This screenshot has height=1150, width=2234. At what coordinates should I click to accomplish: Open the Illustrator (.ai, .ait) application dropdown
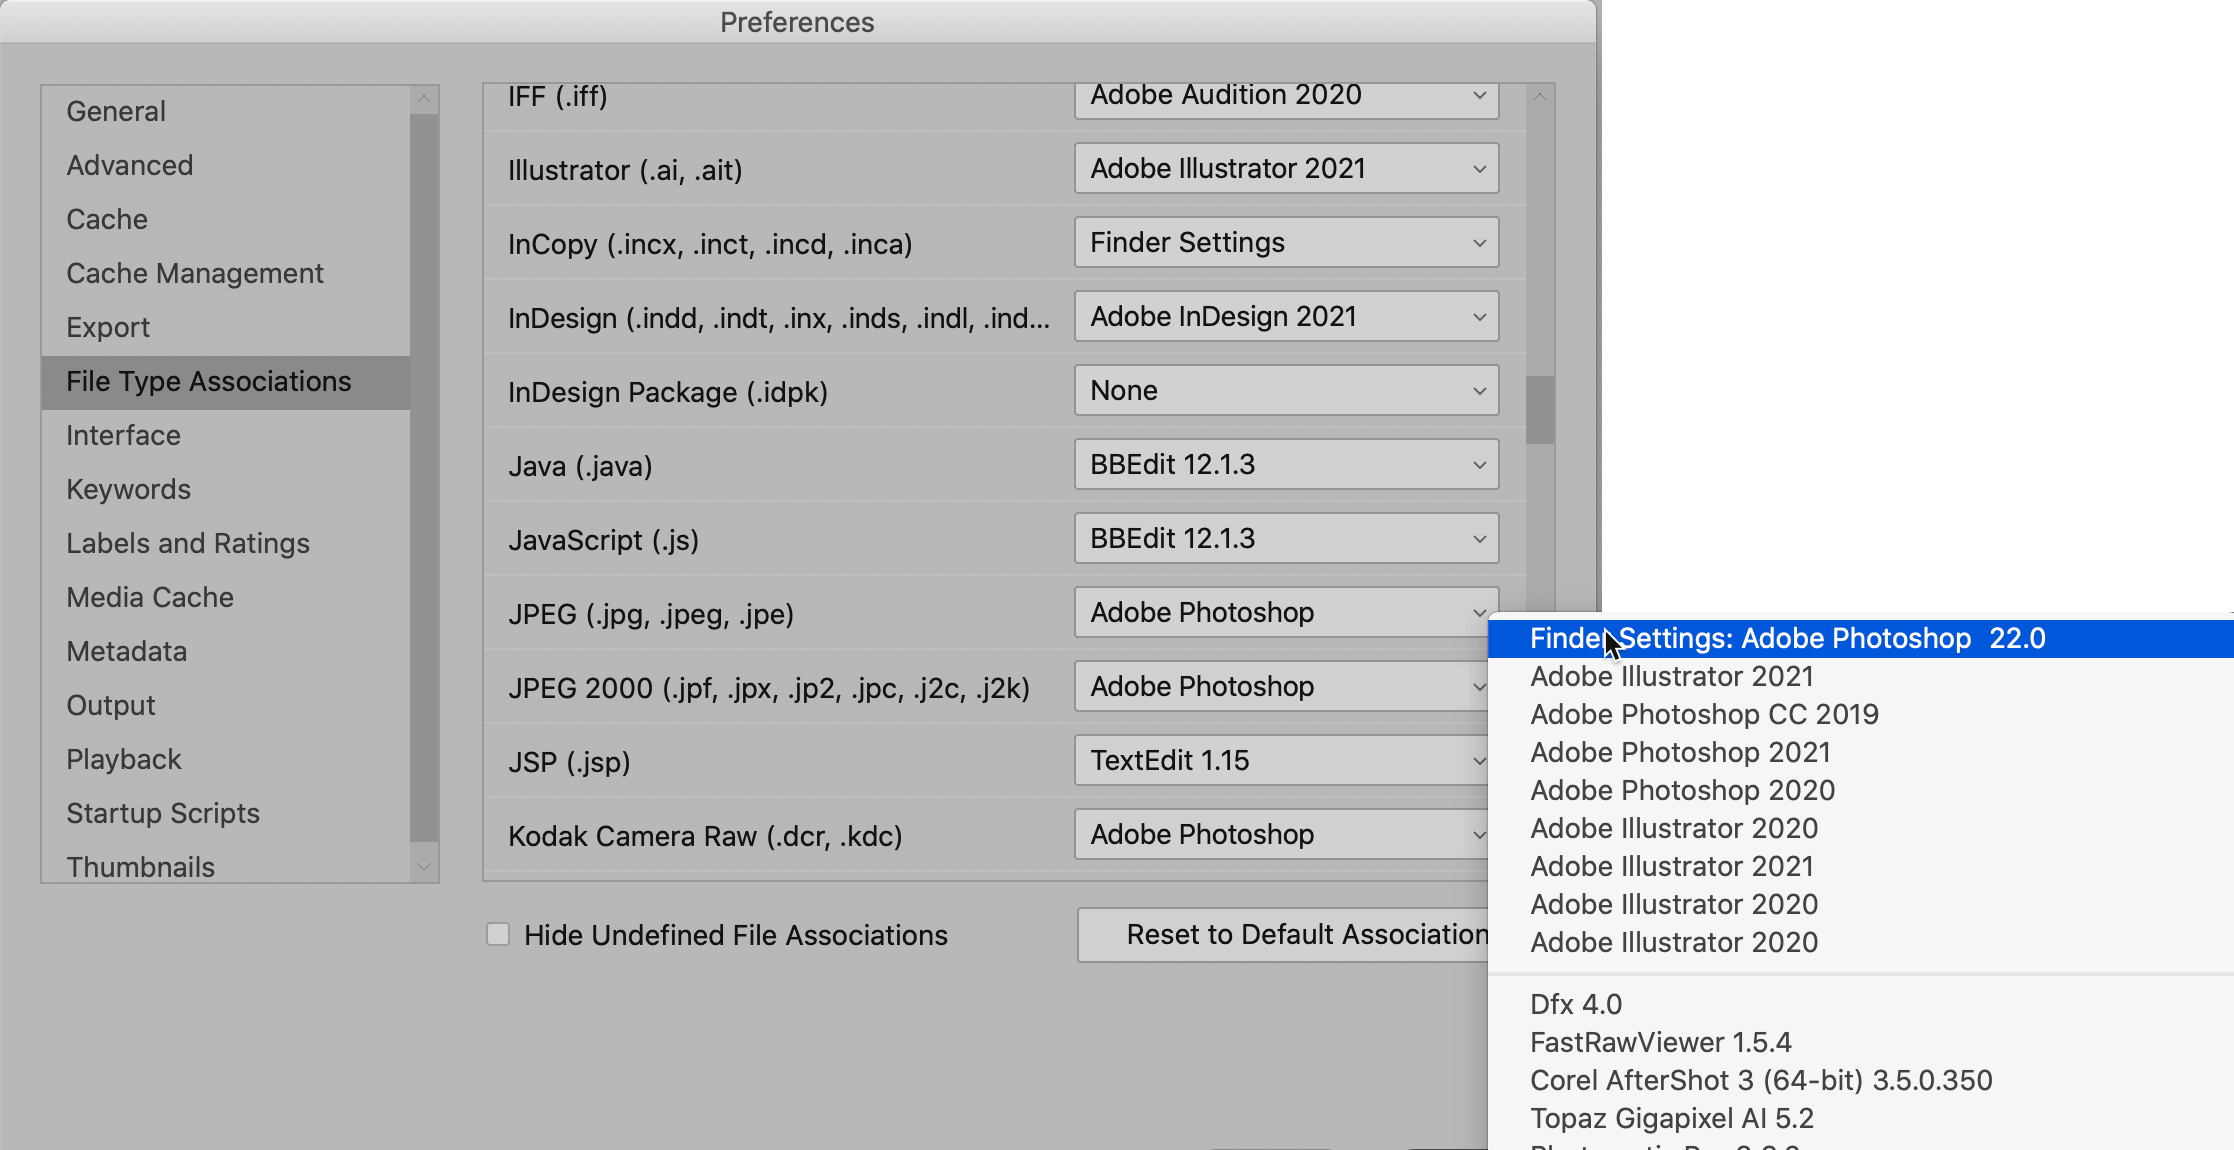tap(1285, 169)
